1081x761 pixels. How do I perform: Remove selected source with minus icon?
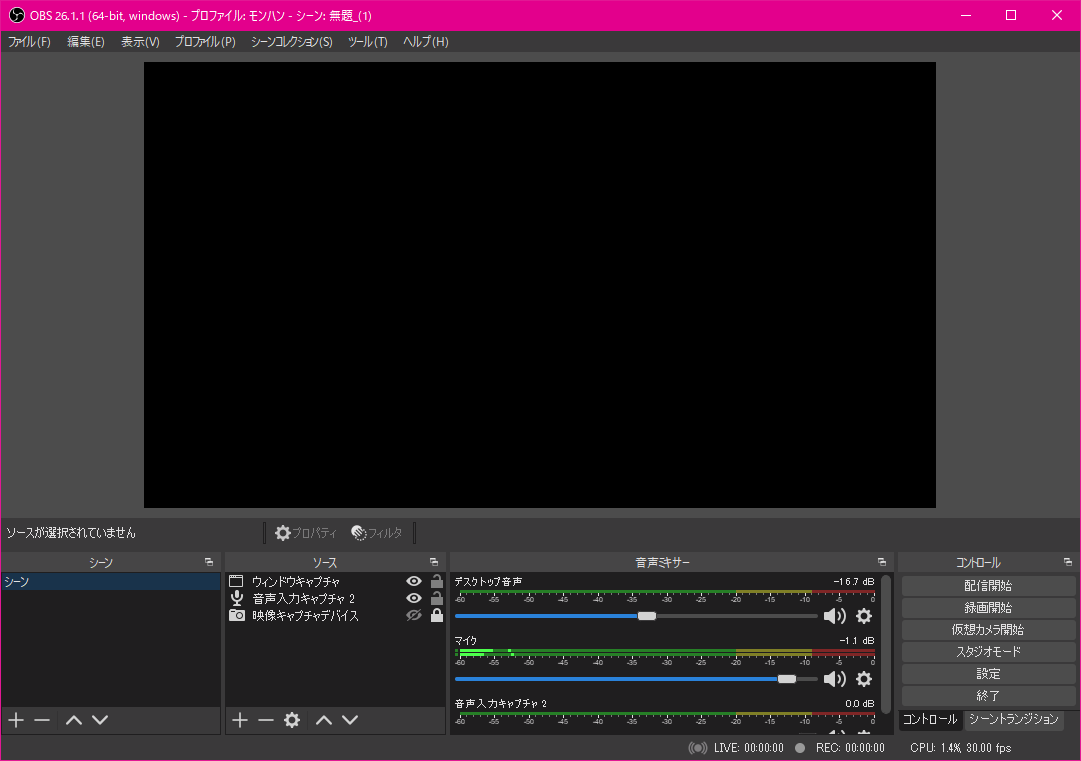click(265, 720)
